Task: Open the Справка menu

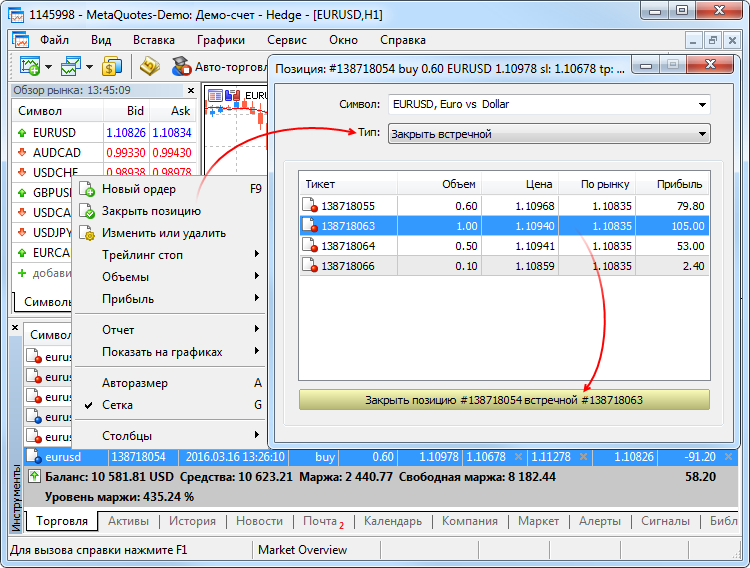Action: click(403, 40)
